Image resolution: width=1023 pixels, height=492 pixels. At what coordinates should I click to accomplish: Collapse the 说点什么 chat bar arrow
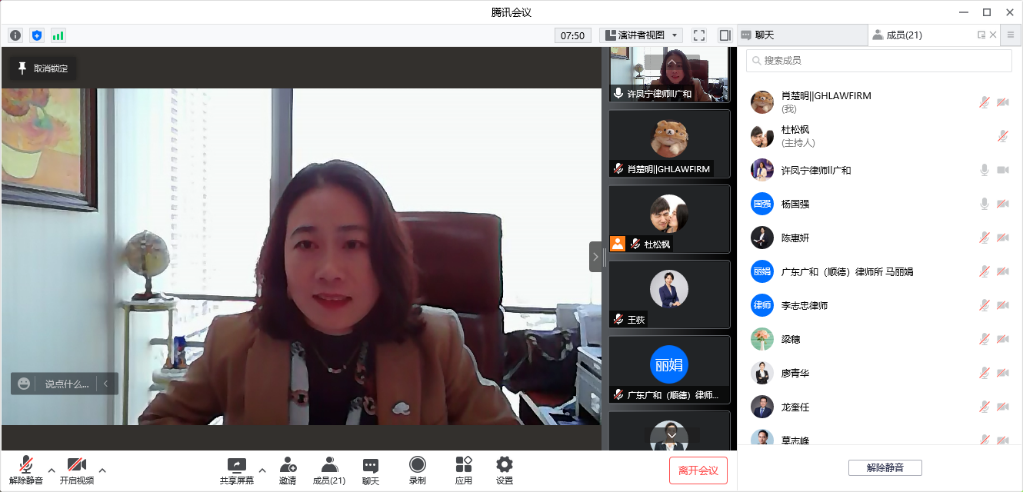tap(106, 384)
